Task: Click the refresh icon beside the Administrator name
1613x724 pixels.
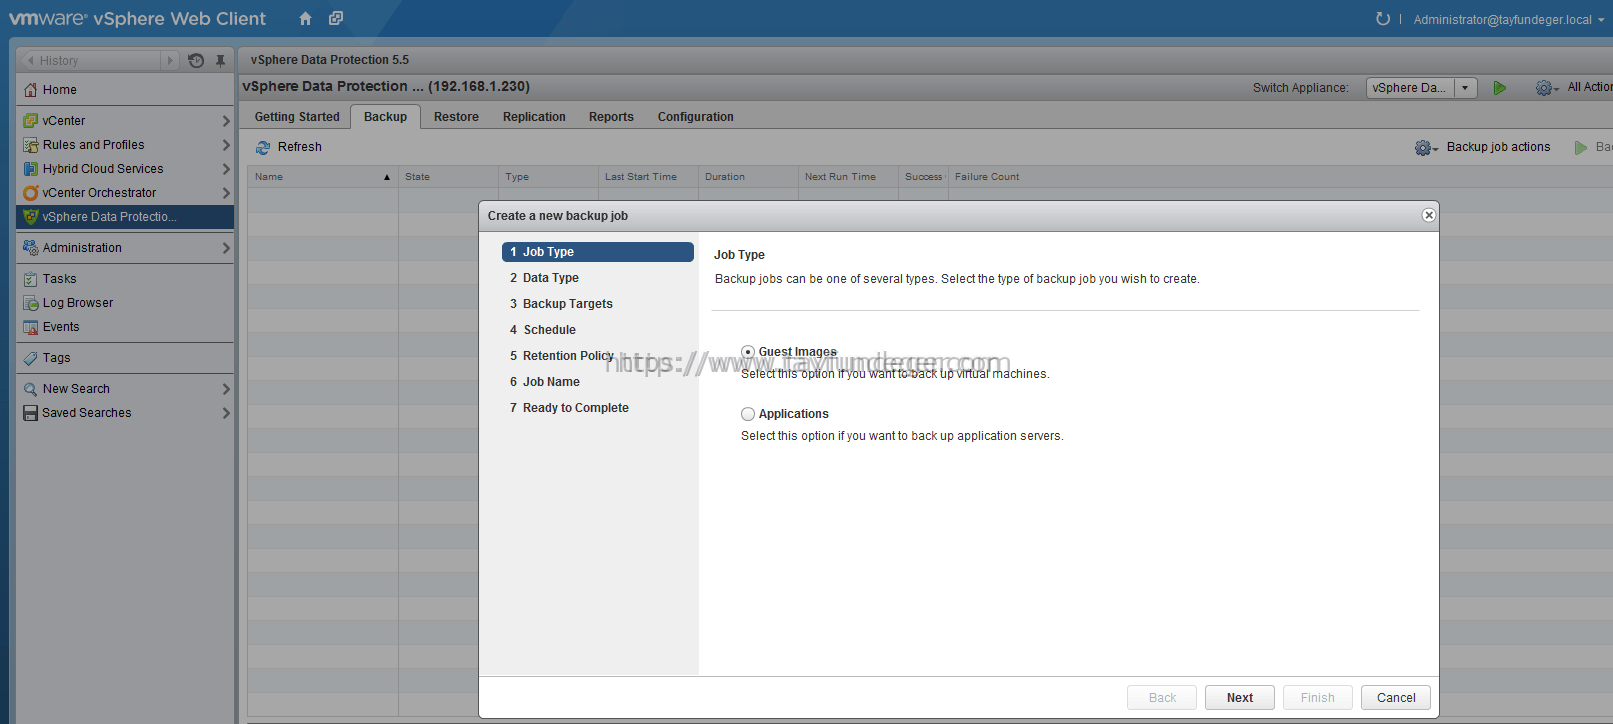Action: pyautogui.click(x=1383, y=19)
